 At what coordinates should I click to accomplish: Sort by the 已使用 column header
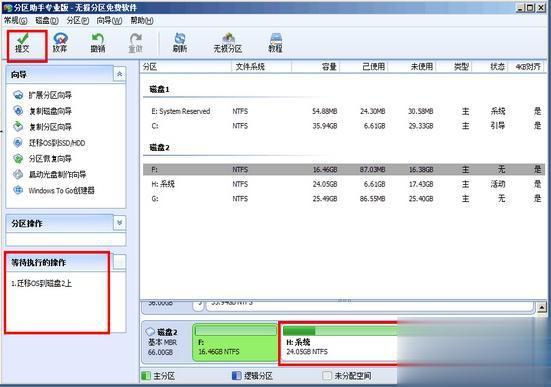tap(364, 66)
